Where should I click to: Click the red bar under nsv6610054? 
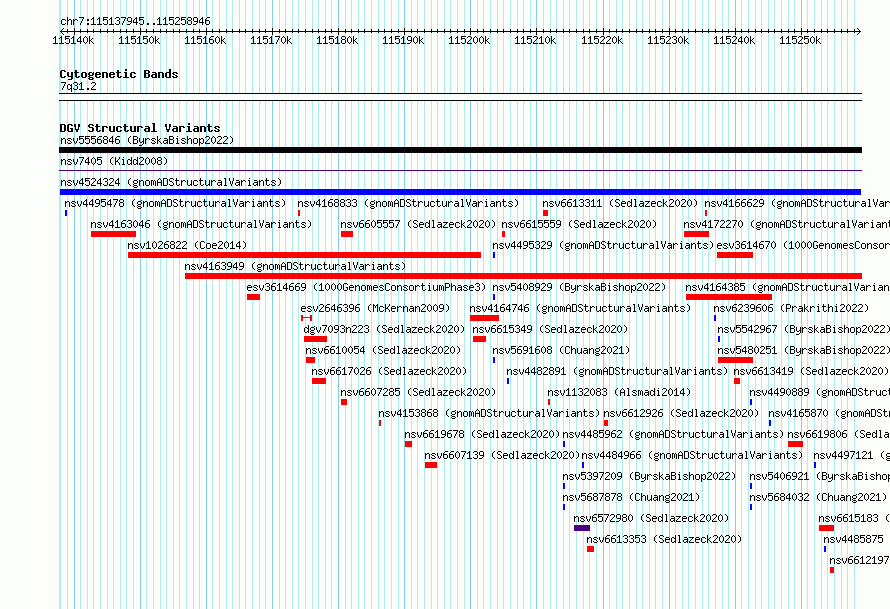pos(310,360)
